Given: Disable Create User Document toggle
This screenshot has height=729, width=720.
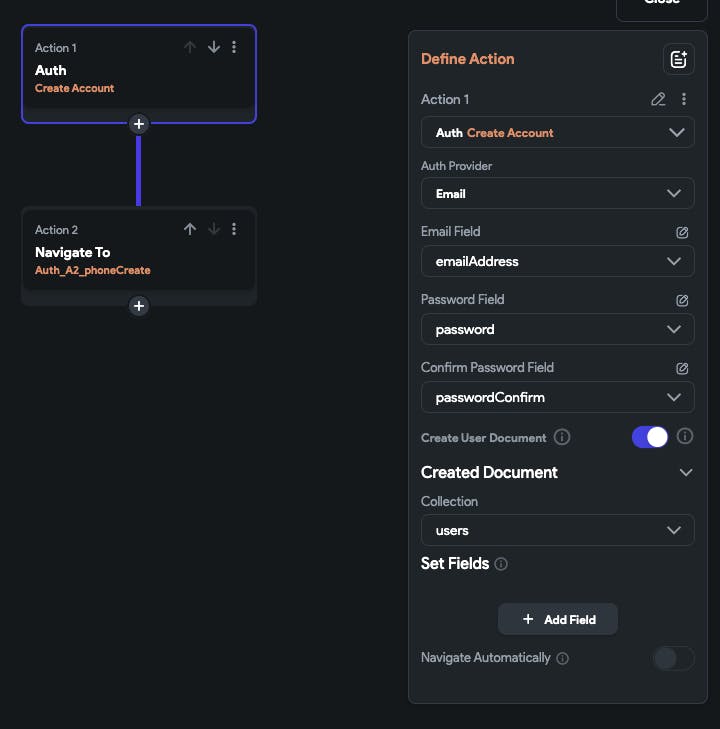Looking at the screenshot, I should coord(650,437).
